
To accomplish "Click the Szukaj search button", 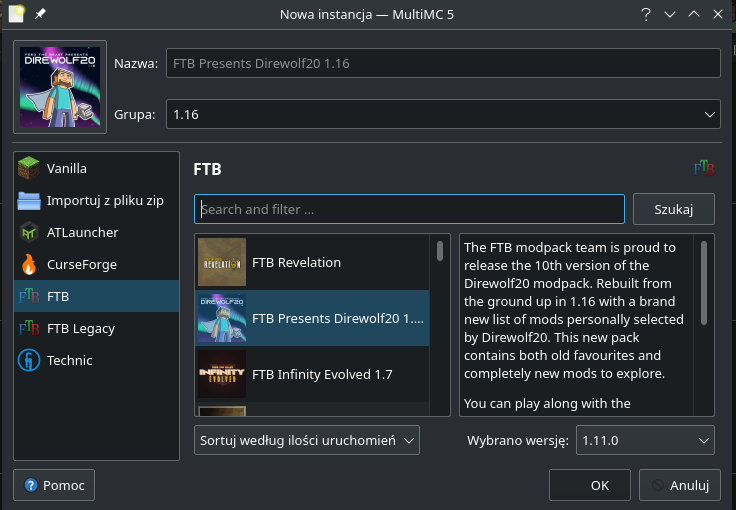I will [674, 209].
